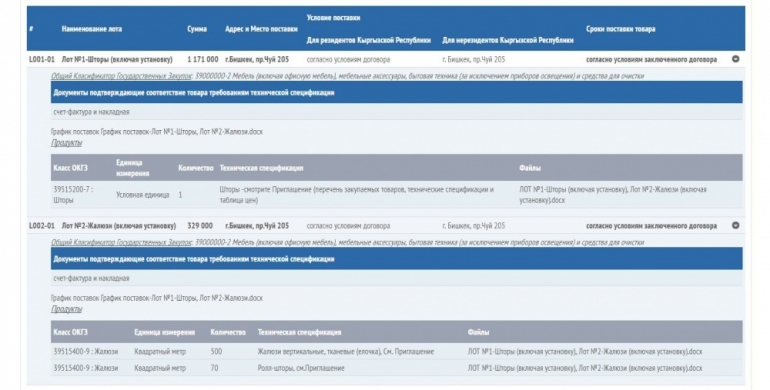Click the Техническая спецификация header in the lot 1 table
Image resolution: width=770 pixels, height=390 pixels.
[x=261, y=168]
